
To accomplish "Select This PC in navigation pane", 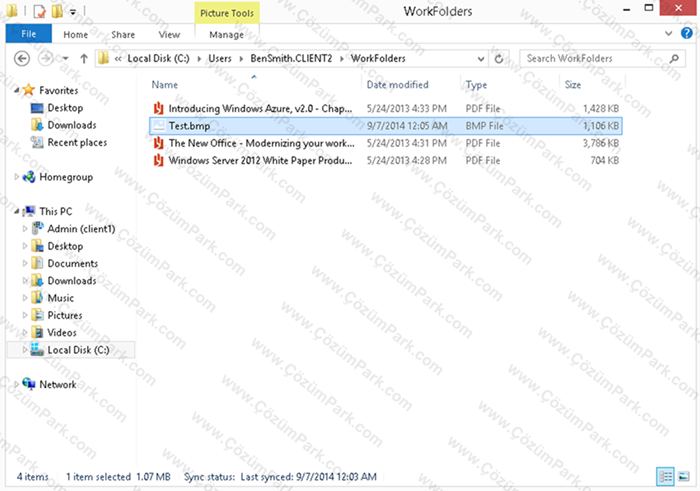I will pyautogui.click(x=55, y=212).
